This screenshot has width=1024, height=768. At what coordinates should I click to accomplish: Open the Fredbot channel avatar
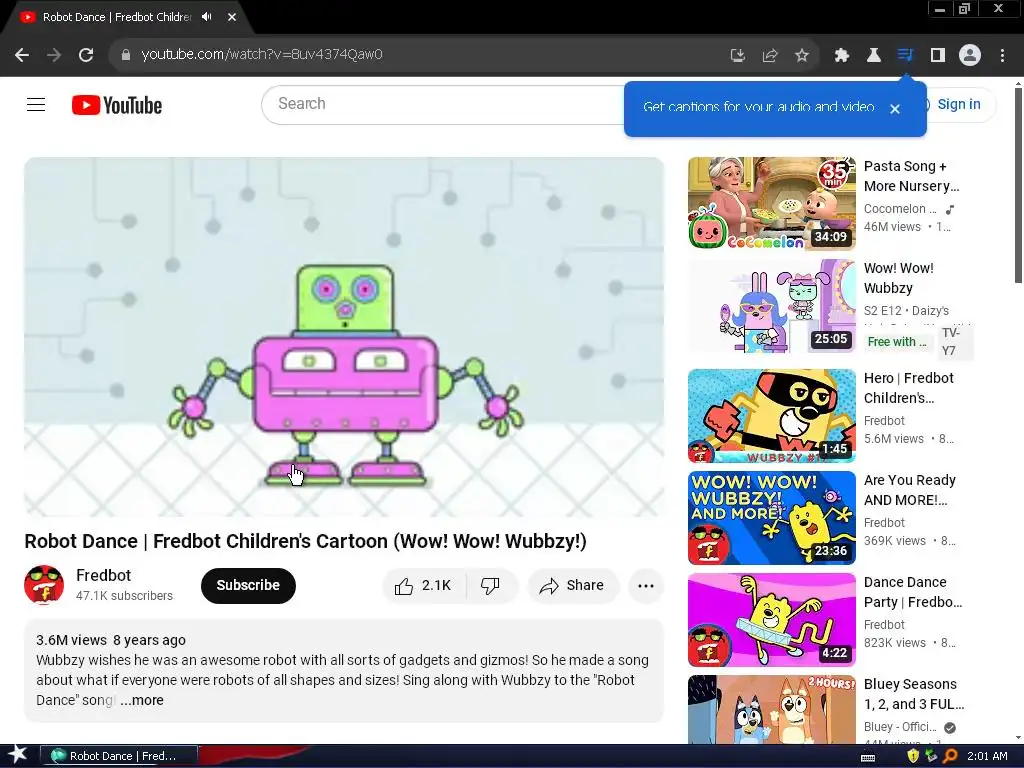pyautogui.click(x=44, y=584)
